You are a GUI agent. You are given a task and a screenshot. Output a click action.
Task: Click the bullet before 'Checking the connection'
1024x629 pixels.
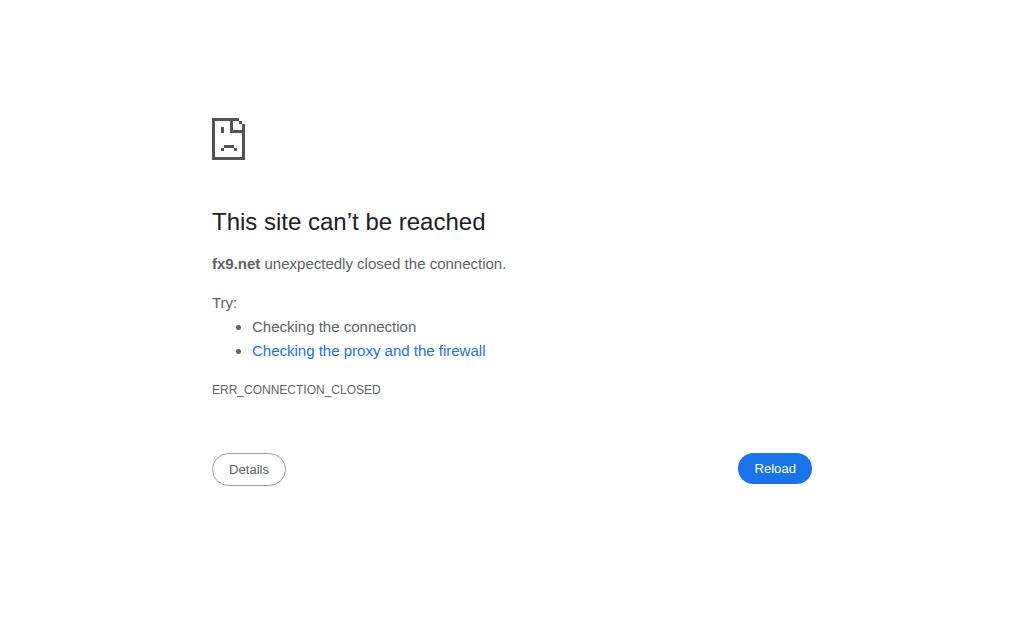[238, 327]
